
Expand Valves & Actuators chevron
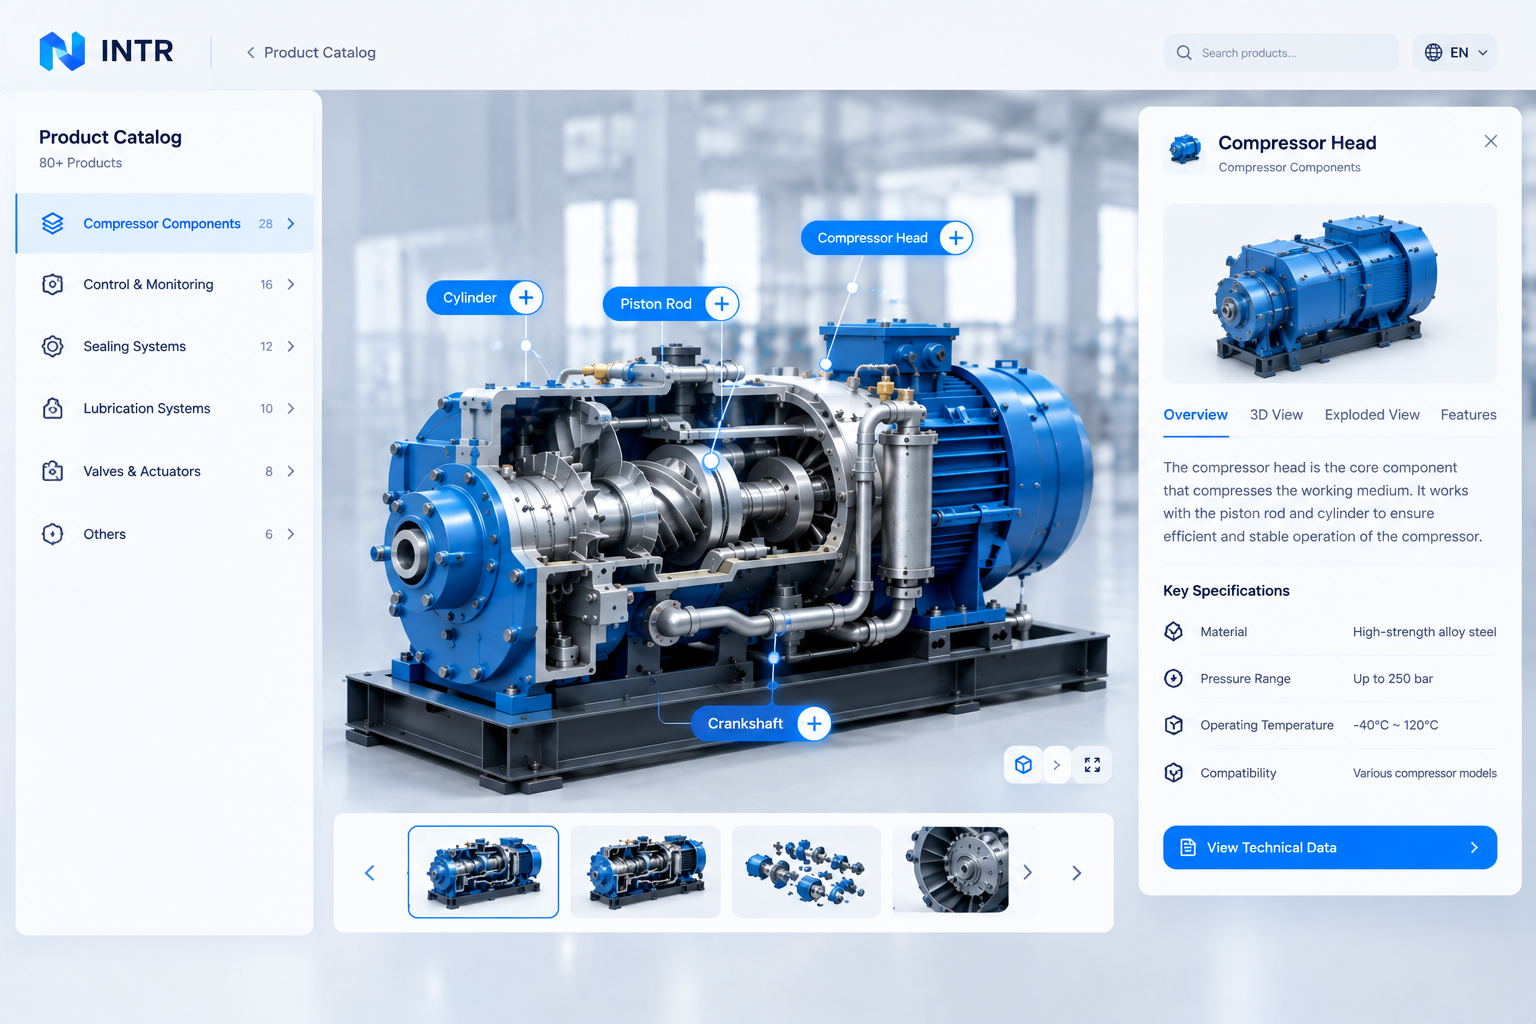point(291,471)
